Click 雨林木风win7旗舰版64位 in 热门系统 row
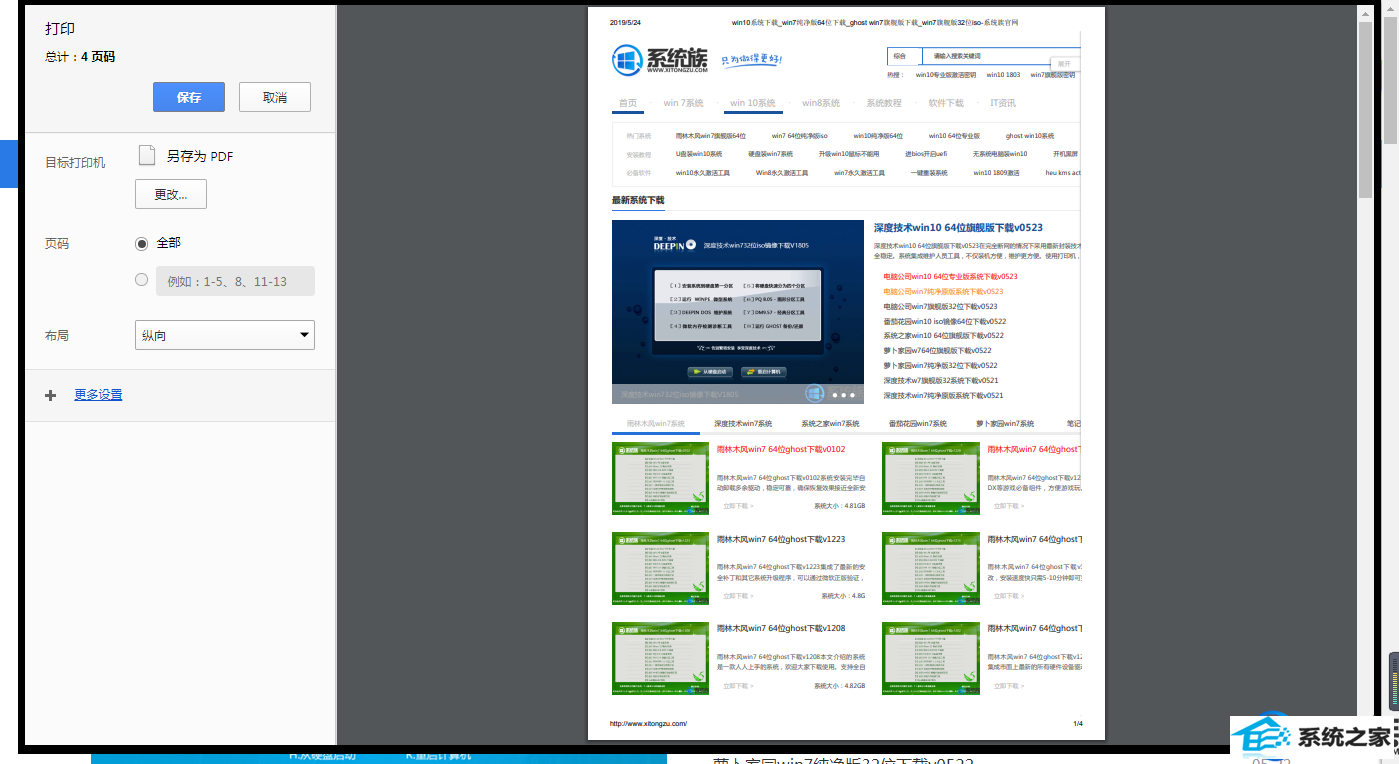Viewport: 1399px width, 764px height. pos(711,136)
